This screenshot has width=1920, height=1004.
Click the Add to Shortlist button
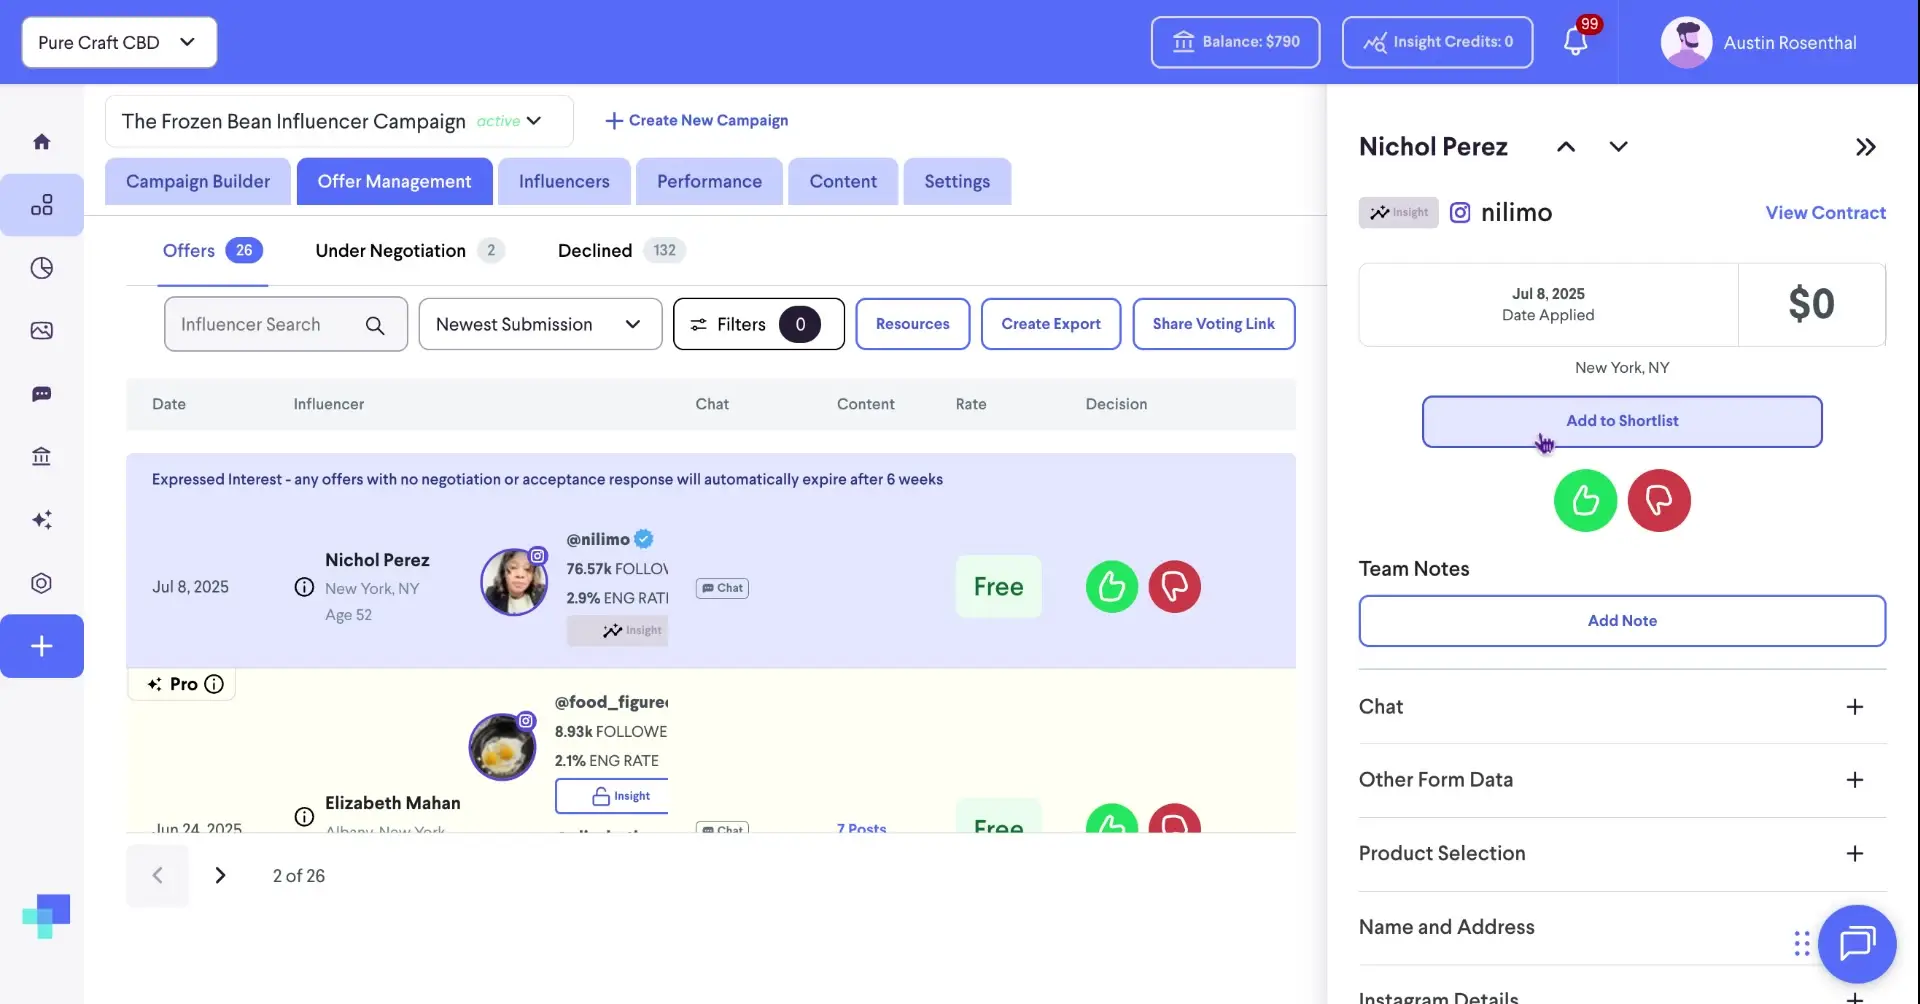point(1622,421)
